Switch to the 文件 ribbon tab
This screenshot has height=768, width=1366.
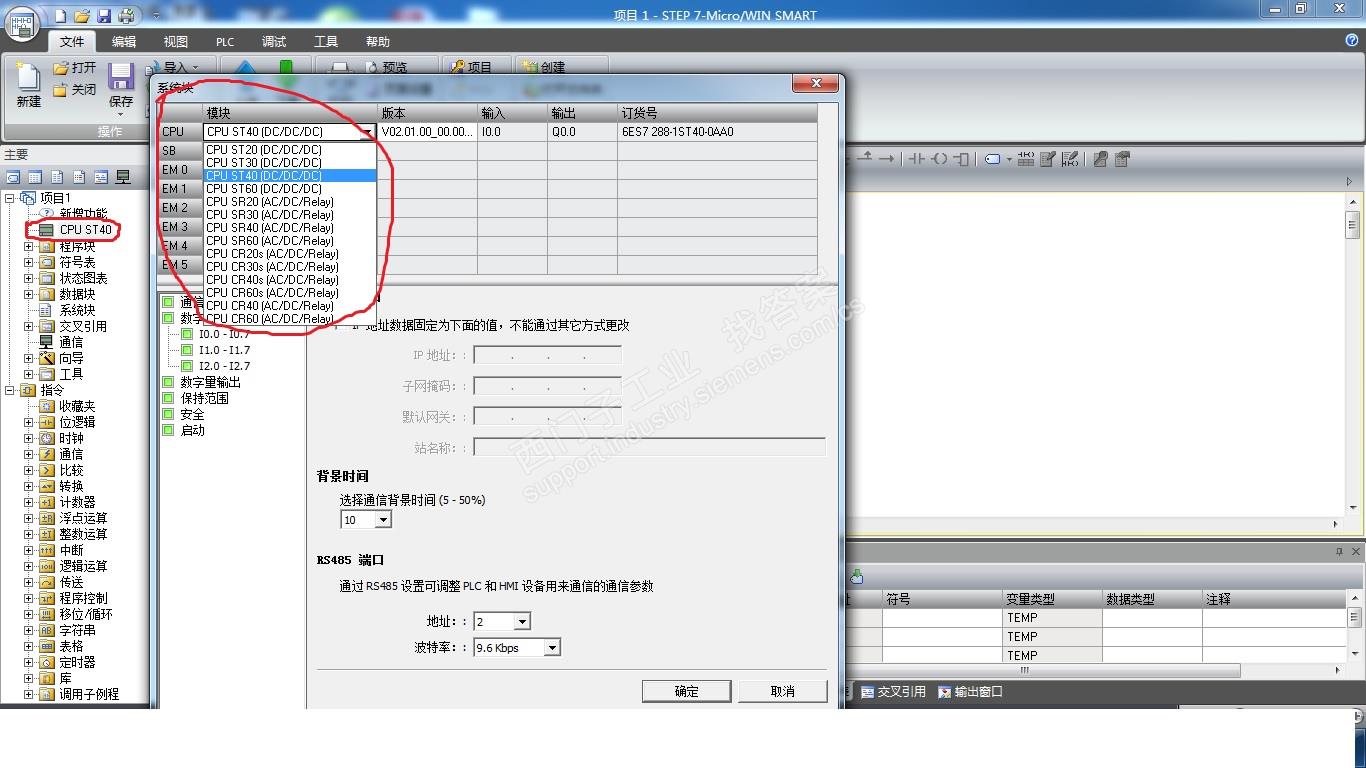(72, 42)
